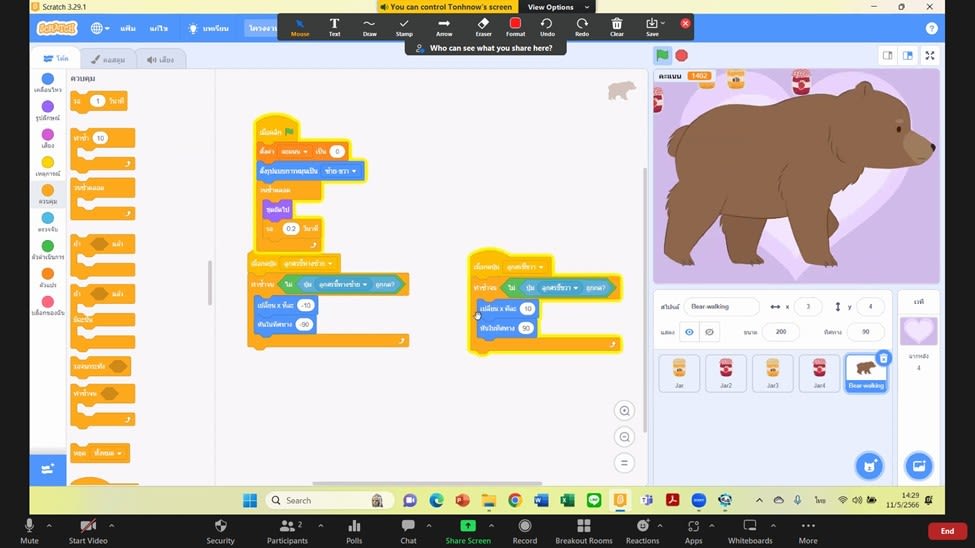
Task: Switch to small stage layout
Action: click(x=887, y=55)
